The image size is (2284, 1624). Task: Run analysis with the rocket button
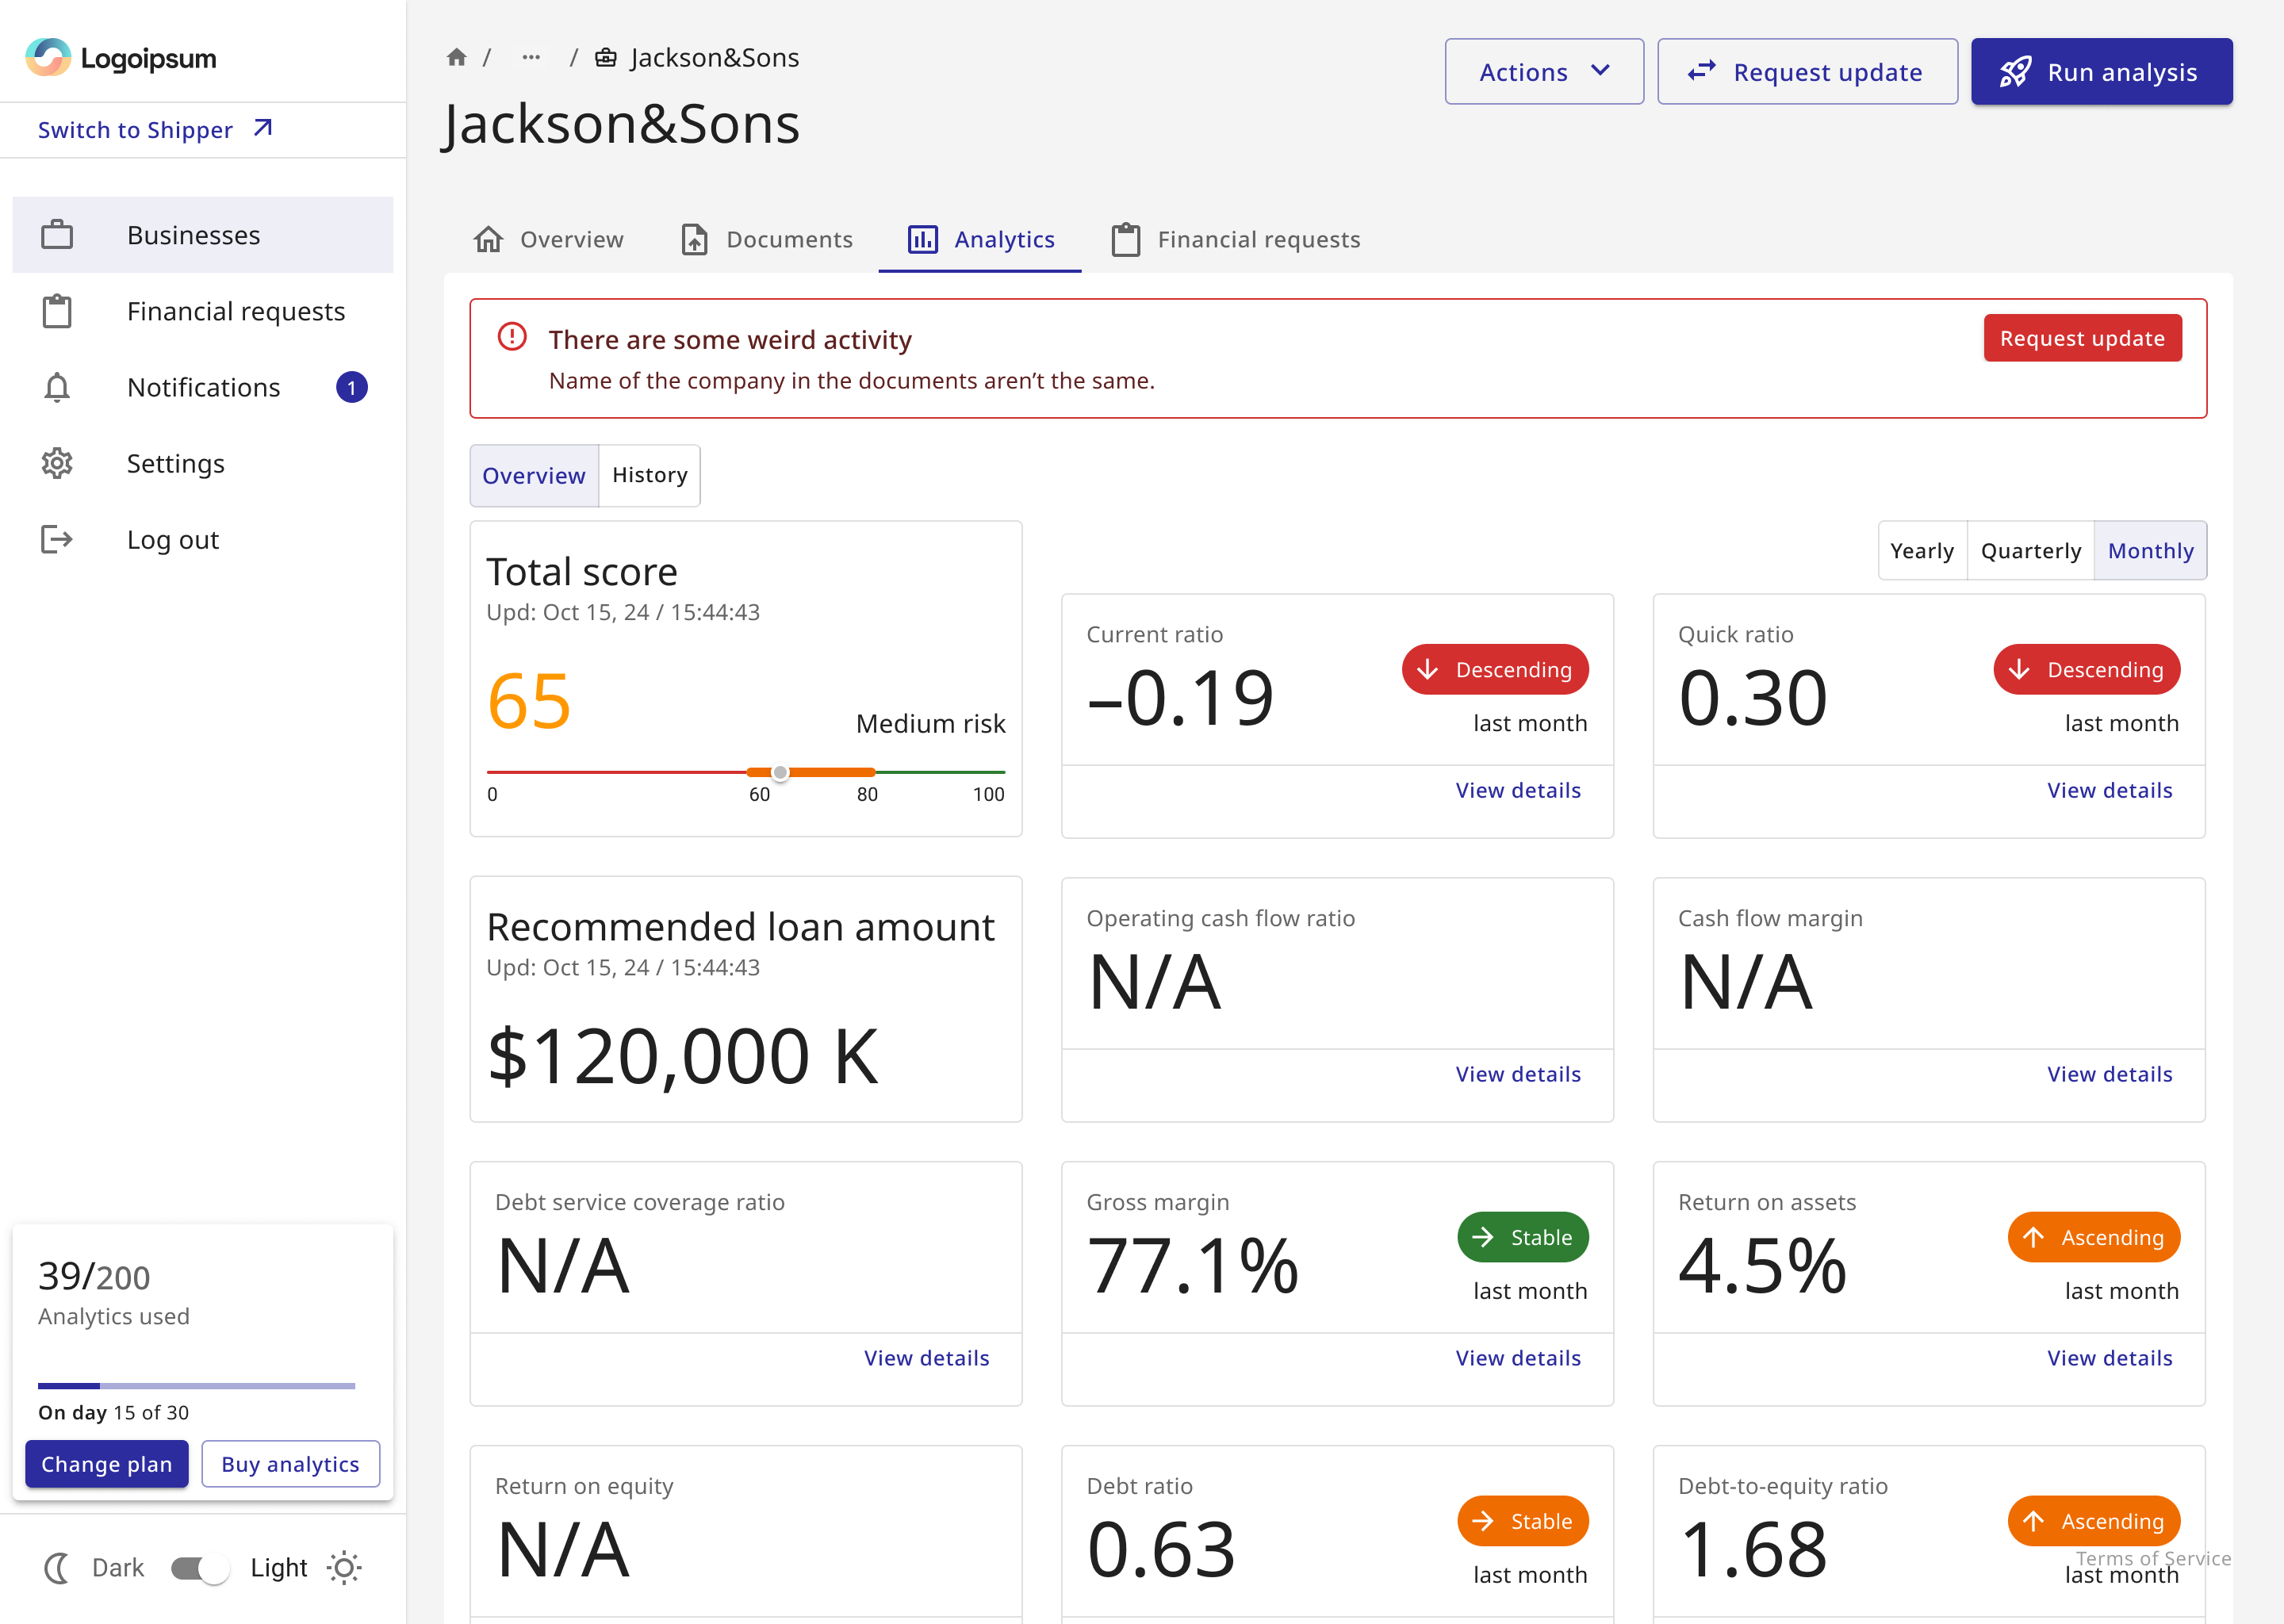(2101, 71)
